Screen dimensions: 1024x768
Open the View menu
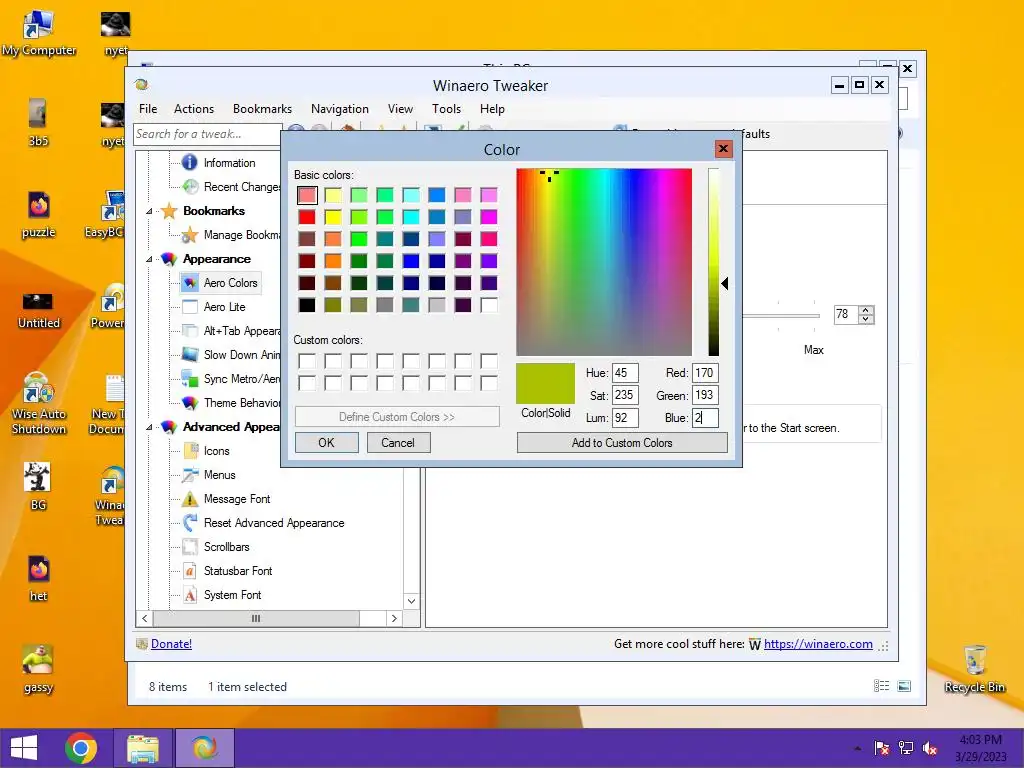[x=400, y=109]
